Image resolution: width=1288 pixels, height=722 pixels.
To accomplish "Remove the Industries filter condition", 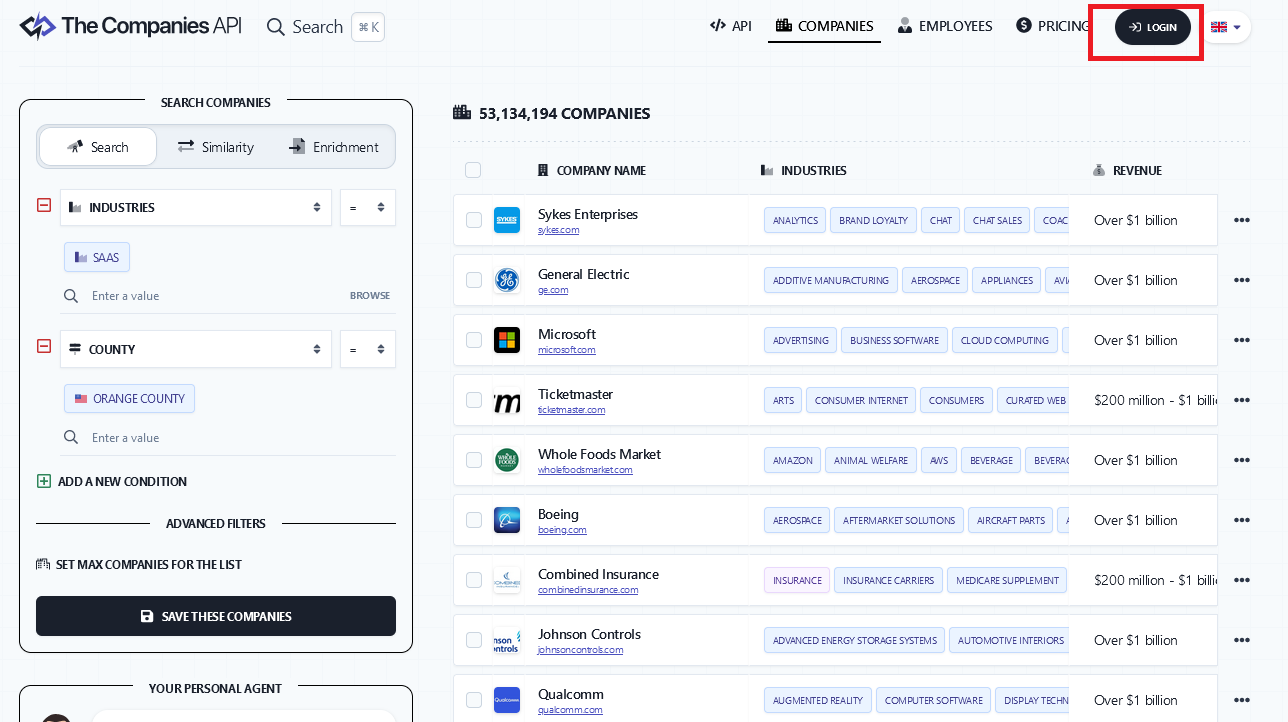I will pos(44,205).
